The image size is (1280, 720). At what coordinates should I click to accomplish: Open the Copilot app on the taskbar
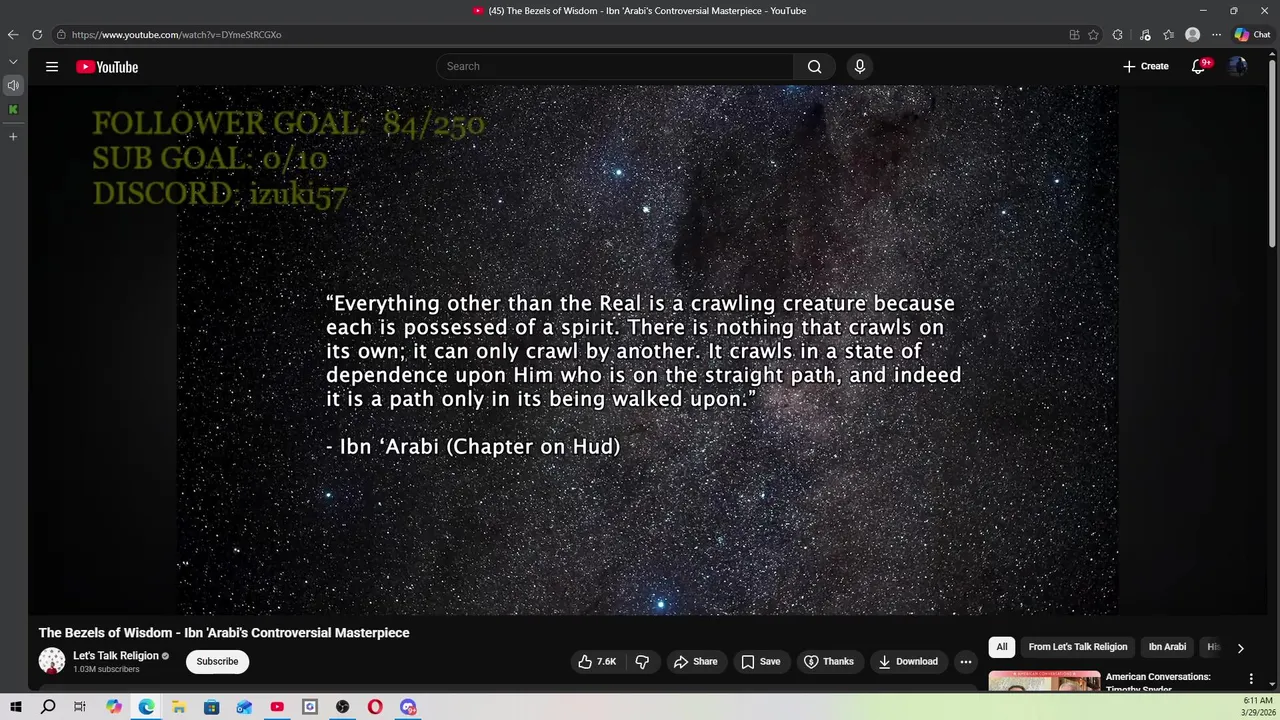(114, 707)
